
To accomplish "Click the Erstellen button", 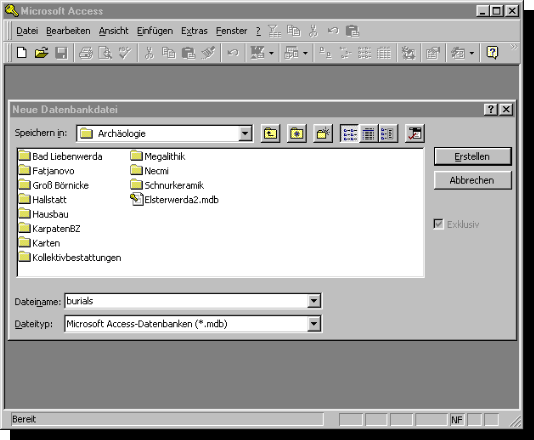I will 473,157.
